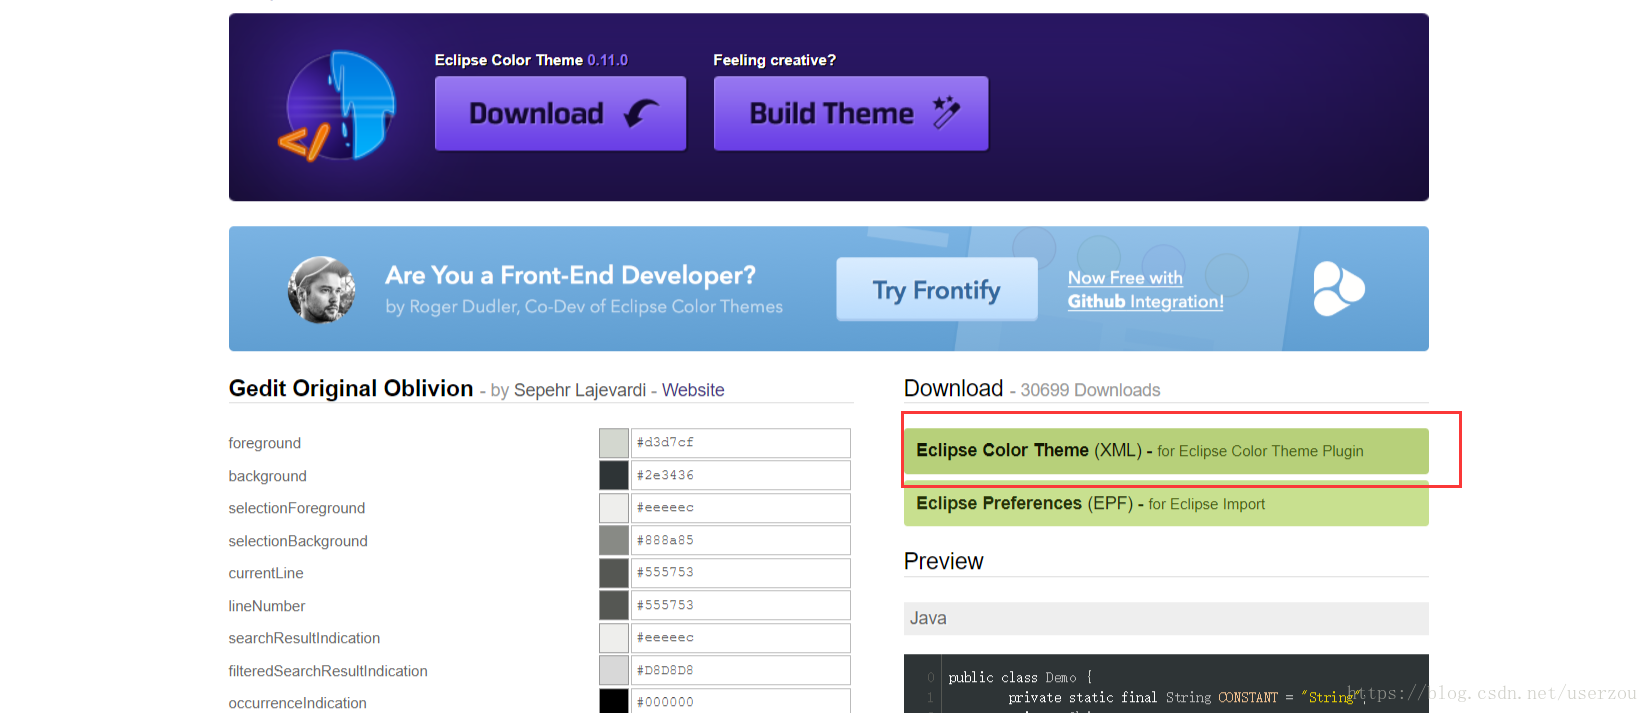Click the '30699 Downloads' count text
Viewport: 1648px width, 713px height.
tap(1090, 390)
